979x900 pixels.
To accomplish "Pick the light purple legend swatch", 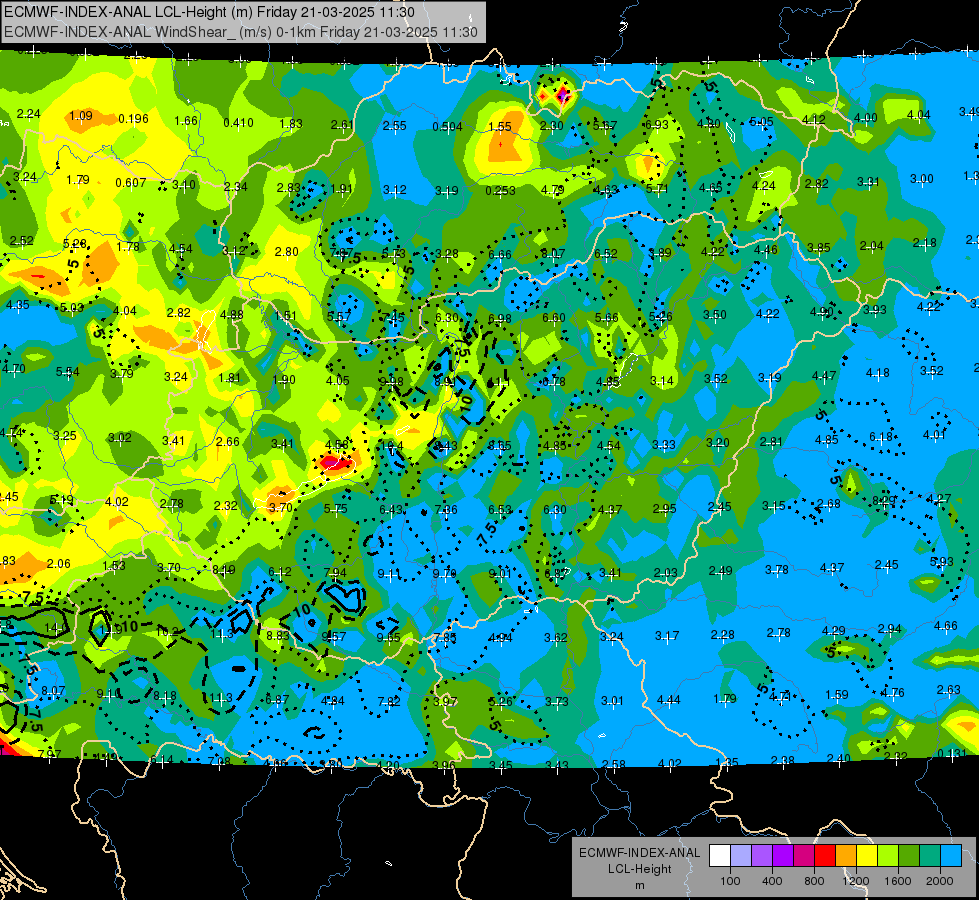I will [762, 856].
